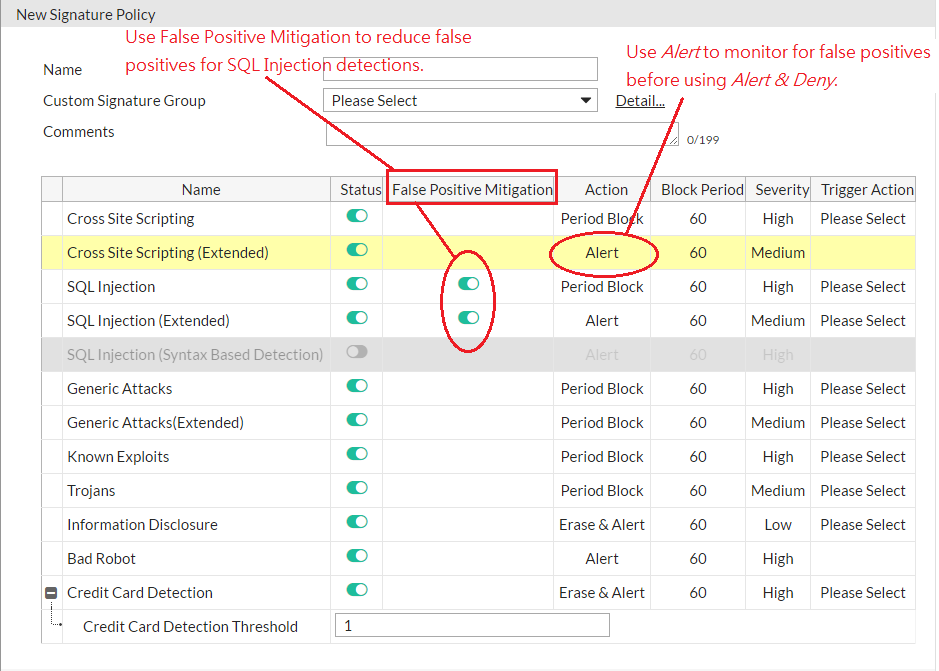Click the False Positive Mitigation column header
Image resolution: width=939 pixels, height=671 pixels.
click(471, 188)
